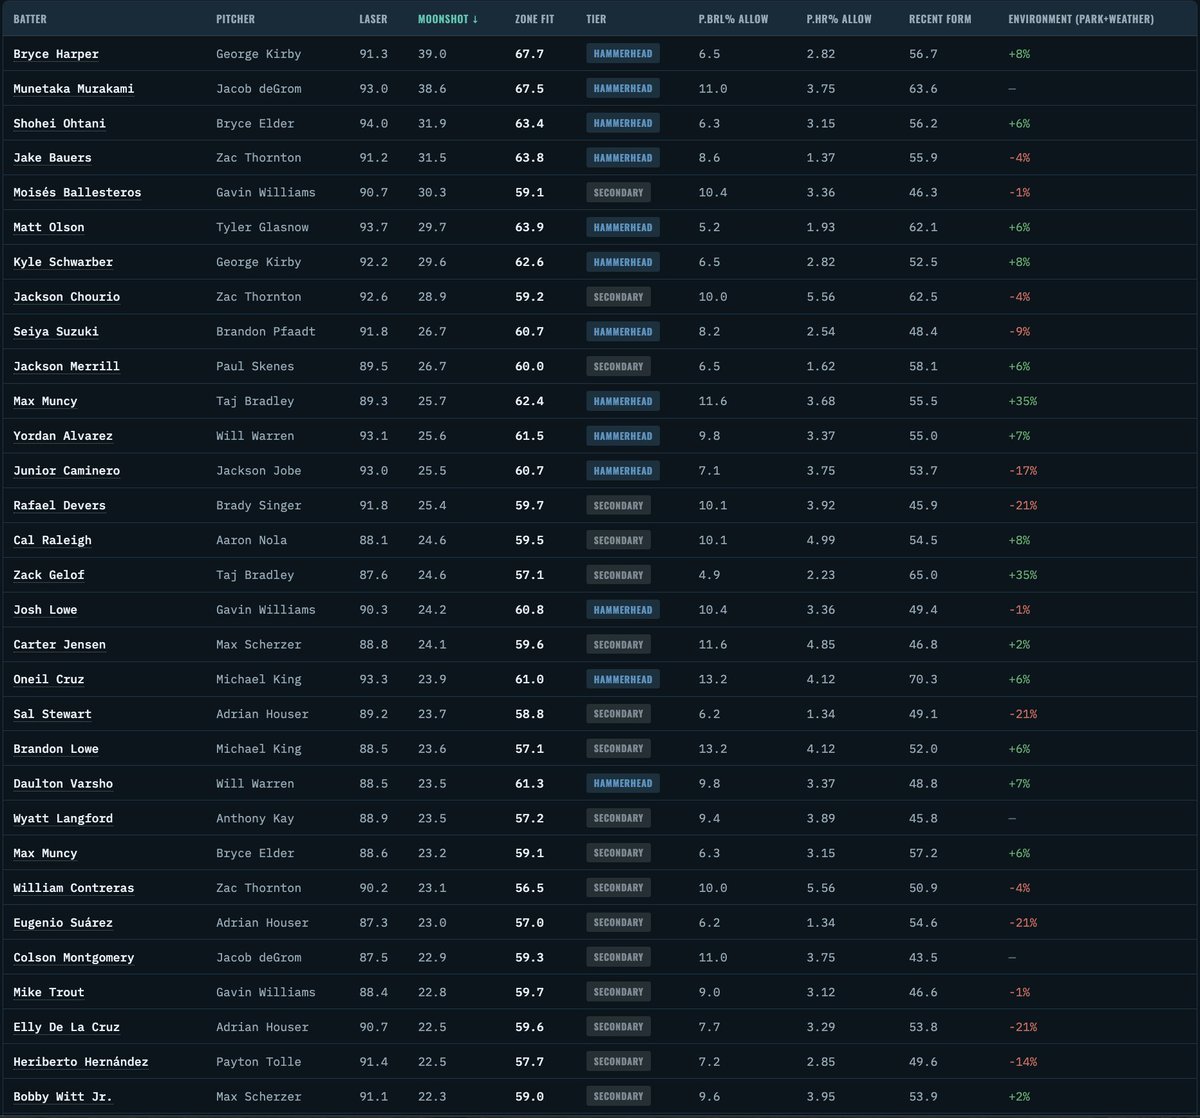Click zone fit value 67.5
Viewport: 1200px width, 1118px height.
pos(529,89)
